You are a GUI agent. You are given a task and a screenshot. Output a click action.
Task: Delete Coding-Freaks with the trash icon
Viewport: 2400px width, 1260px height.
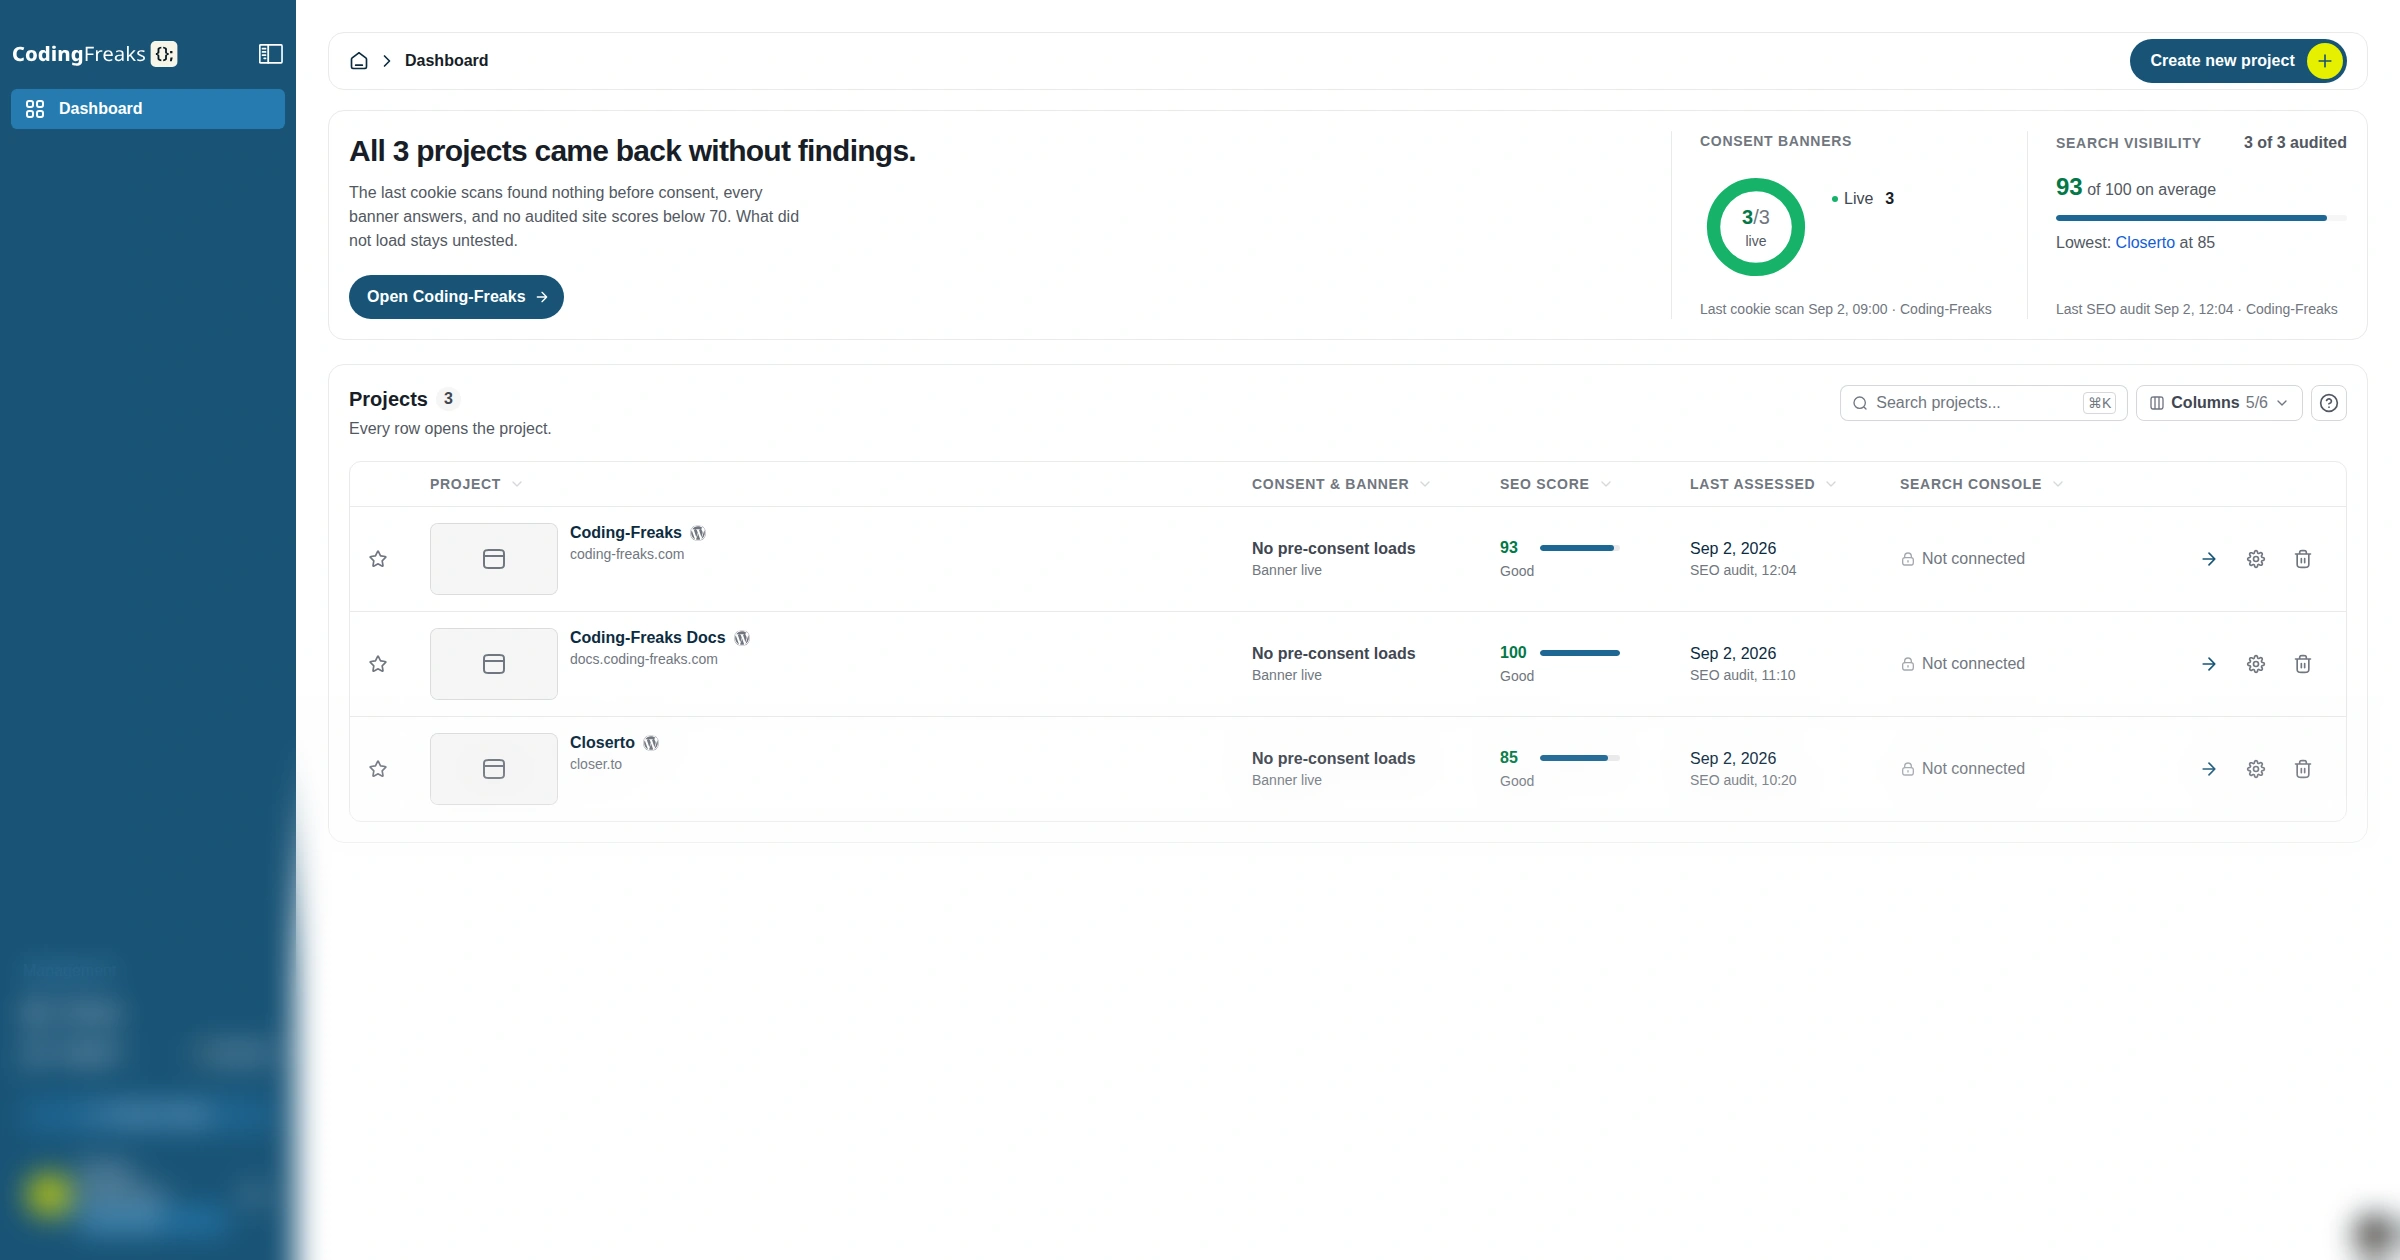point(2303,559)
